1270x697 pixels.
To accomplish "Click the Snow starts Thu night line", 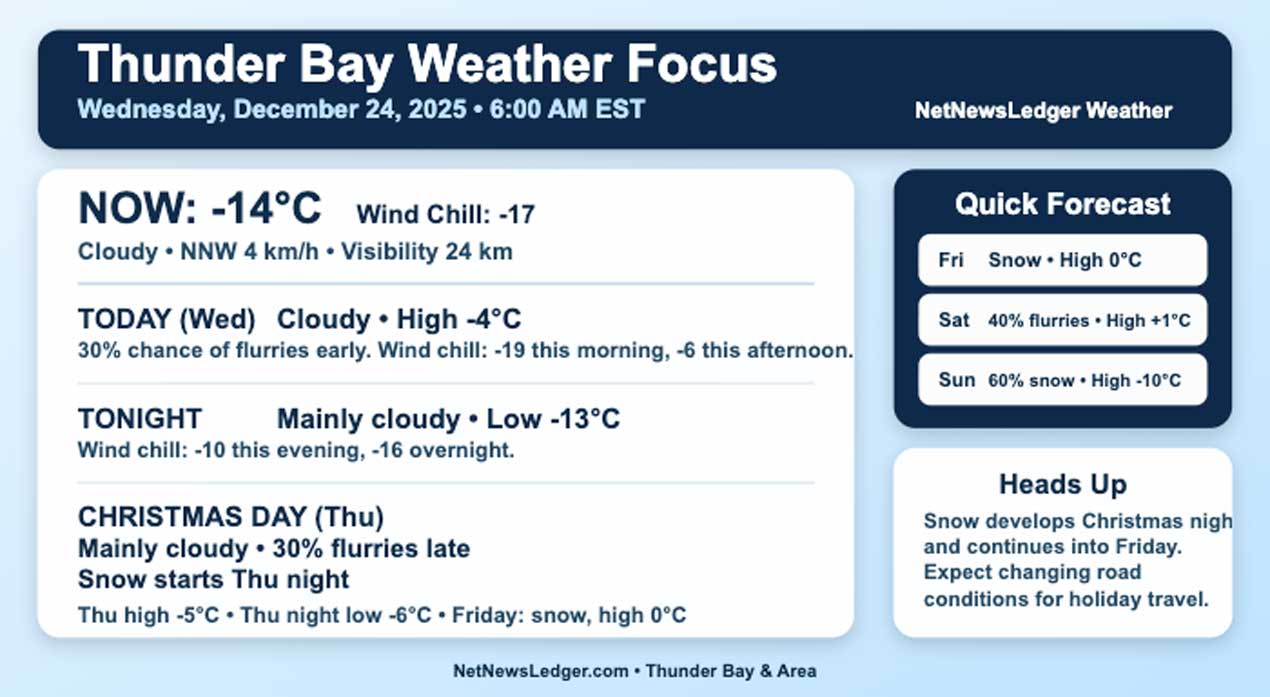I will (x=214, y=580).
